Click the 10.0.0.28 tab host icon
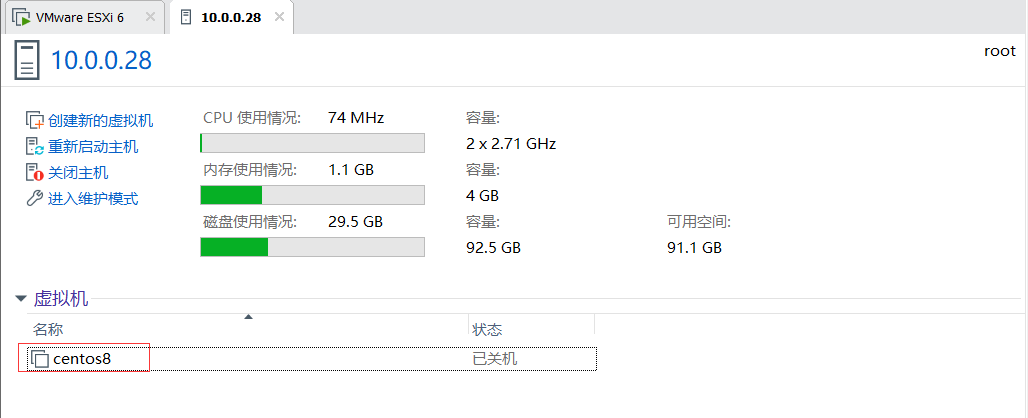Image resolution: width=1028 pixels, height=418 pixels. [x=187, y=18]
